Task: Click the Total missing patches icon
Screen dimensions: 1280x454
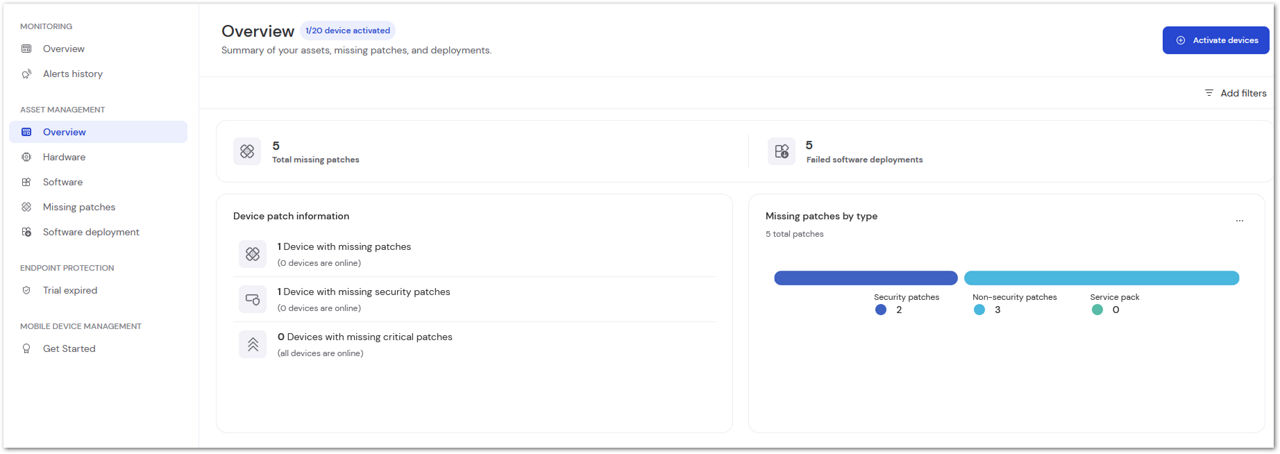Action: coord(247,151)
